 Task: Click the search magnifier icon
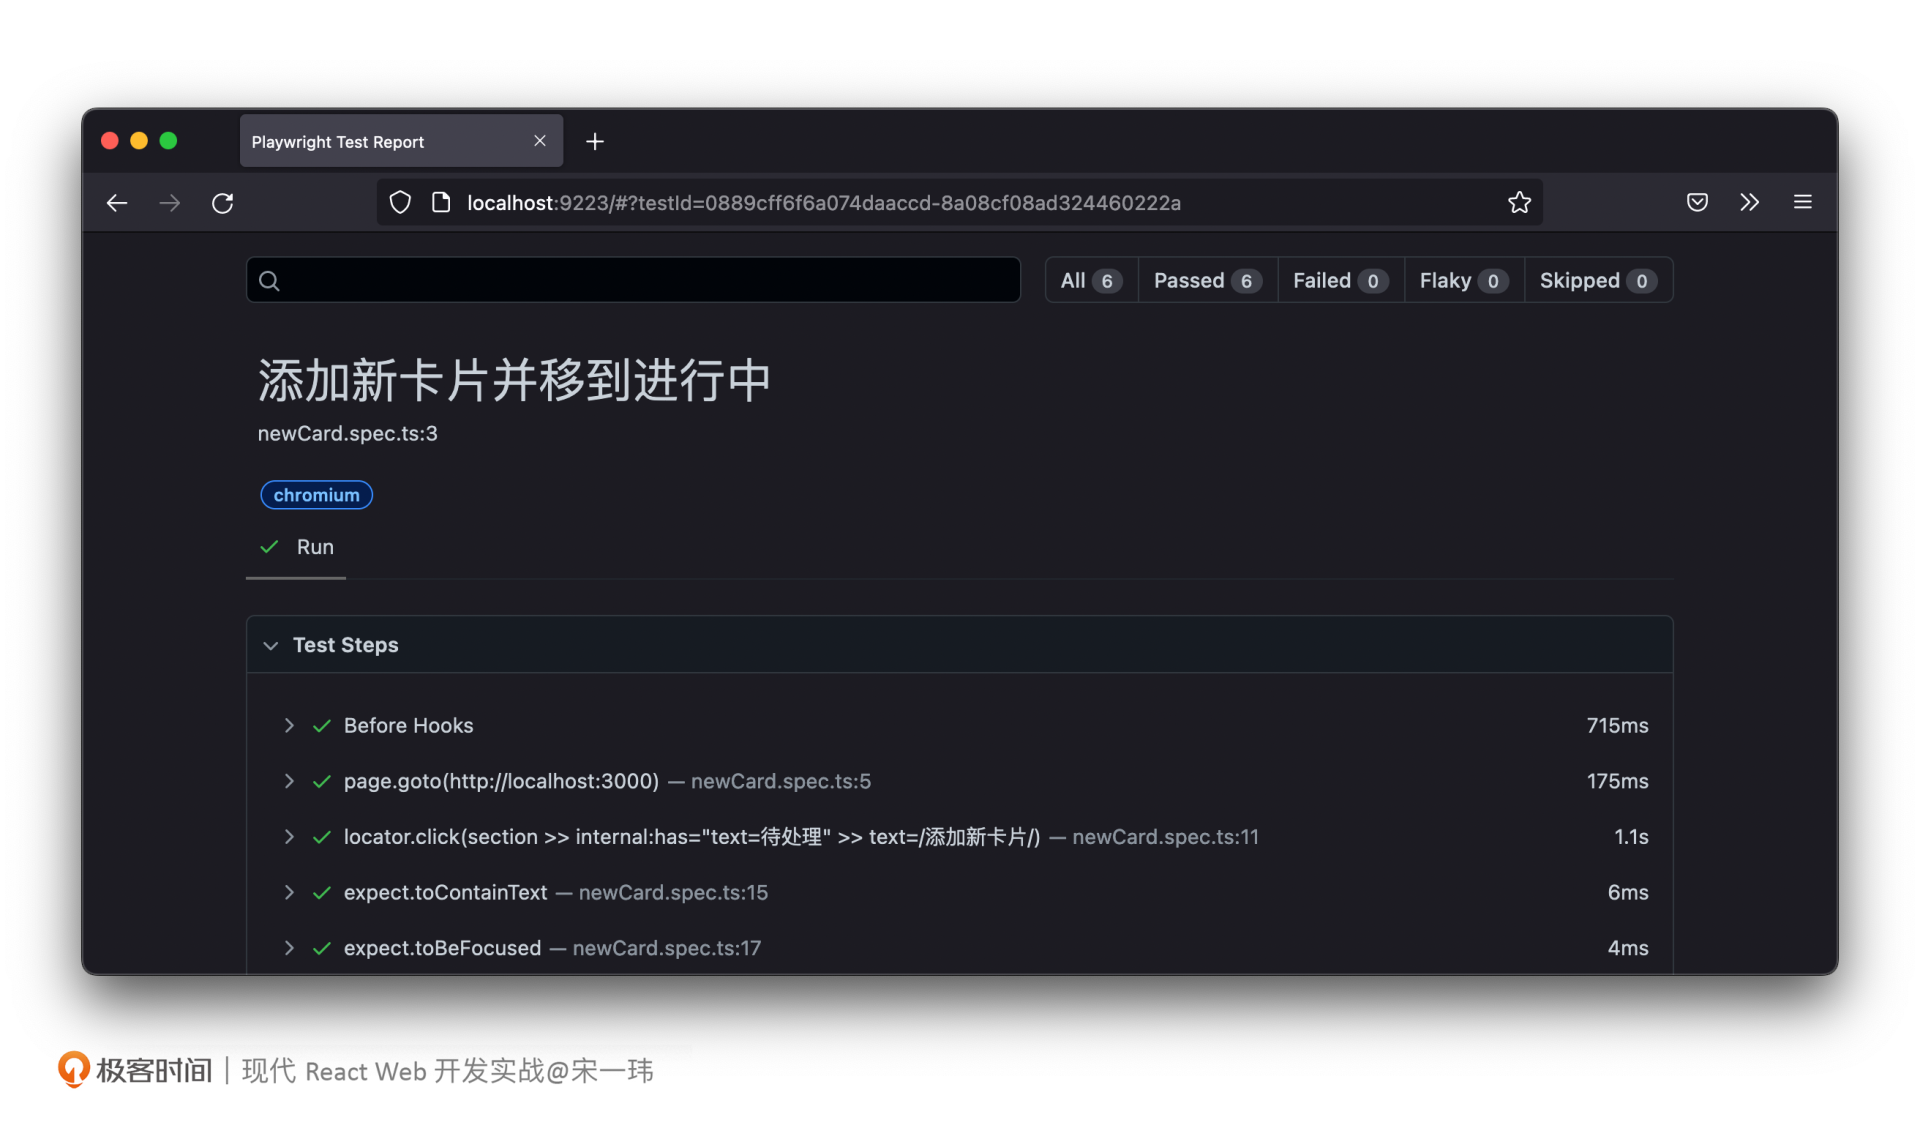[x=269, y=281]
